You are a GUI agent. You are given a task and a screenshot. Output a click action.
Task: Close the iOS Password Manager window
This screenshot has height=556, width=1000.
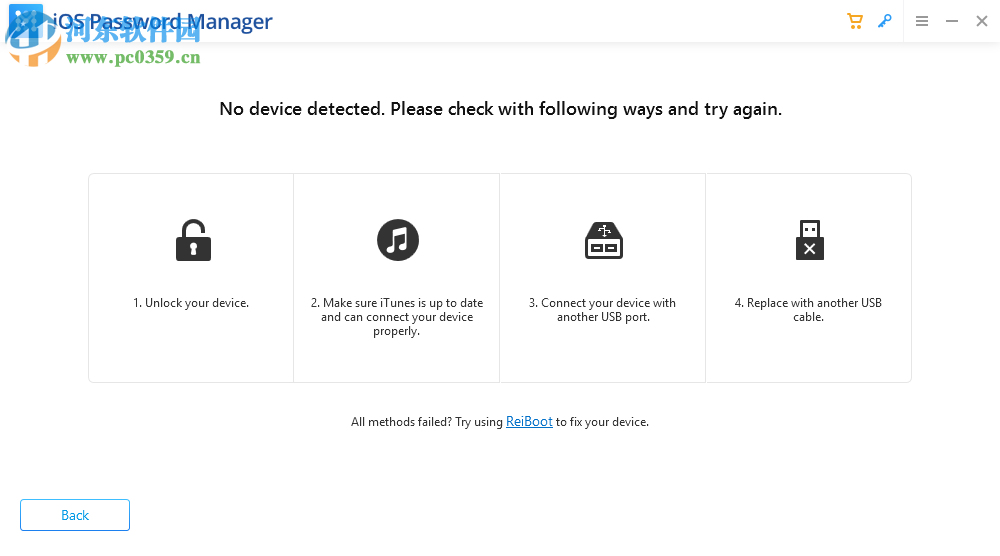coord(982,21)
